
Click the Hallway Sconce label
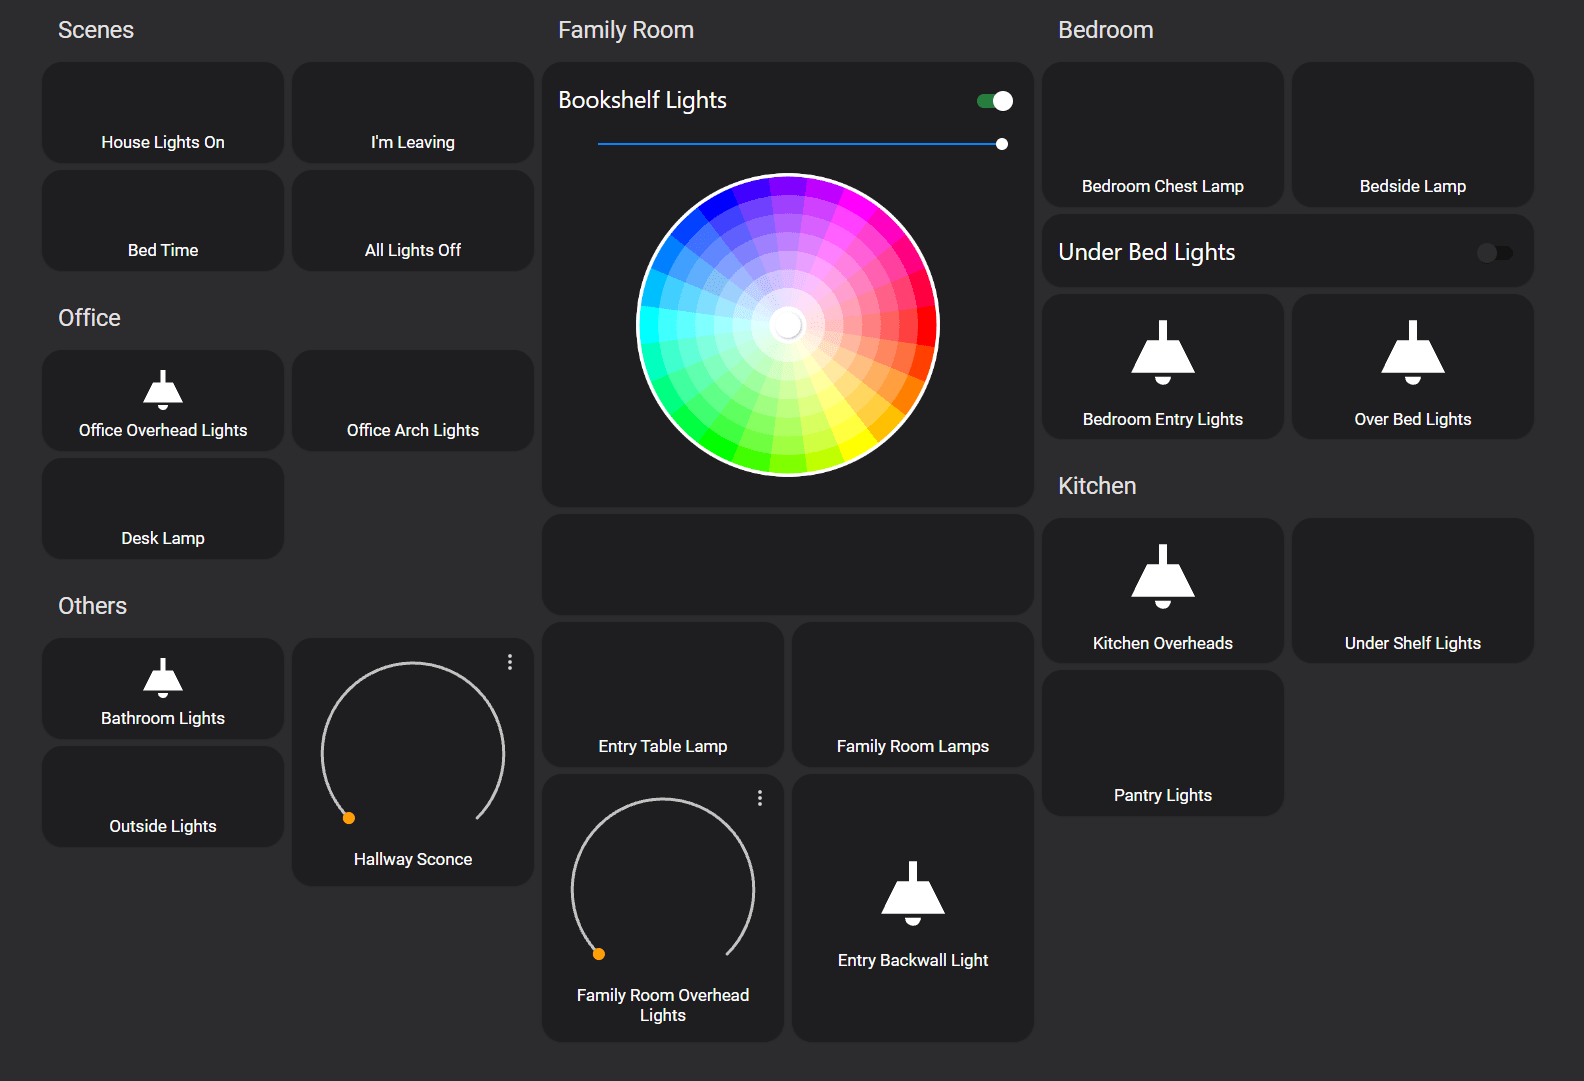point(413,859)
